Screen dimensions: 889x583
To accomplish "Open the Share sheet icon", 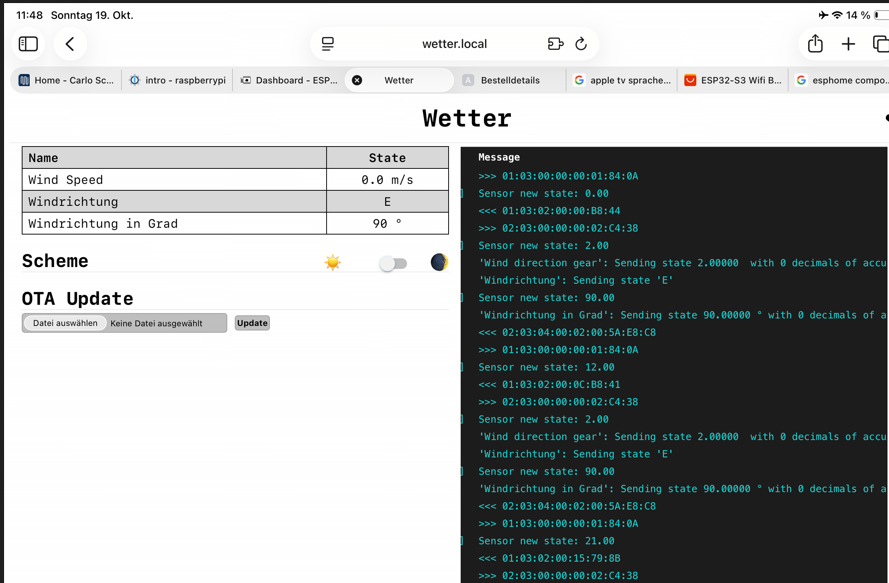I will pos(815,44).
